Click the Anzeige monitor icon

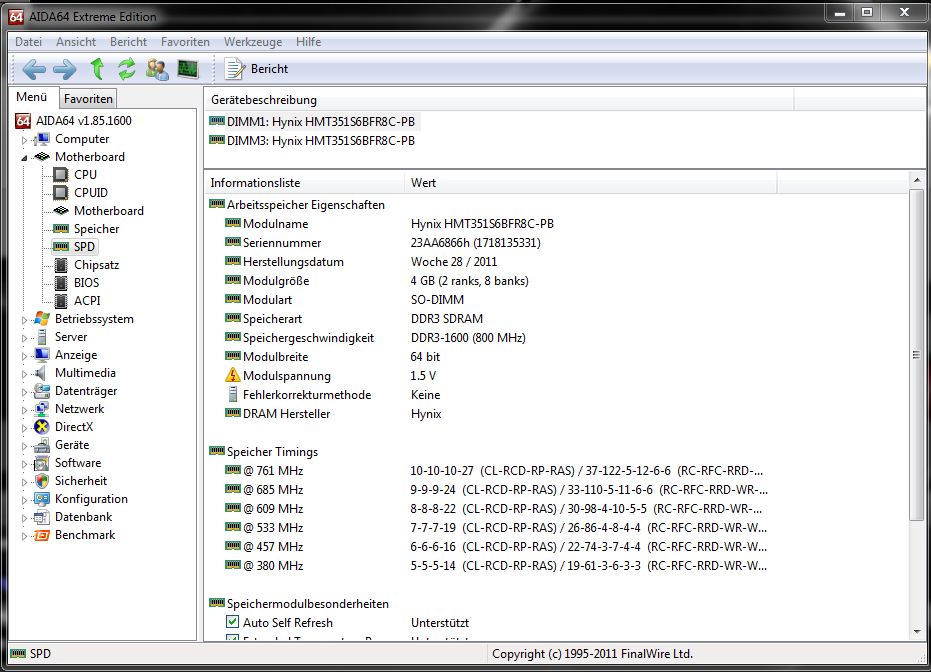pyautogui.click(x=42, y=354)
